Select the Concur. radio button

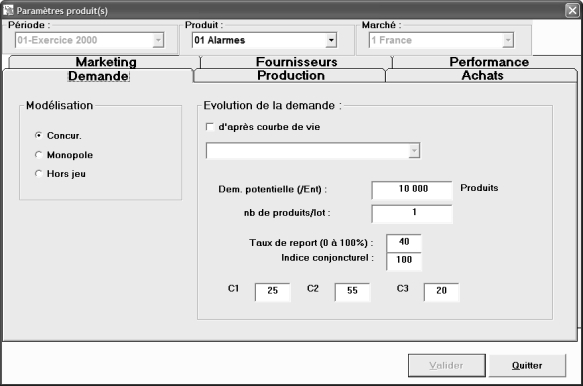(x=38, y=135)
